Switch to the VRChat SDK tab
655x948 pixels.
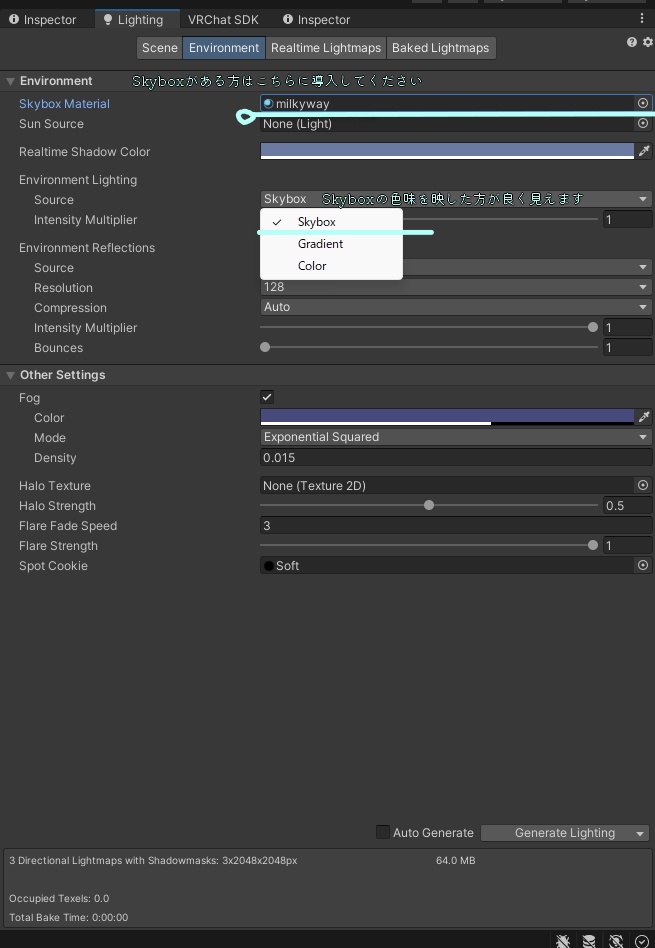[x=223, y=19]
